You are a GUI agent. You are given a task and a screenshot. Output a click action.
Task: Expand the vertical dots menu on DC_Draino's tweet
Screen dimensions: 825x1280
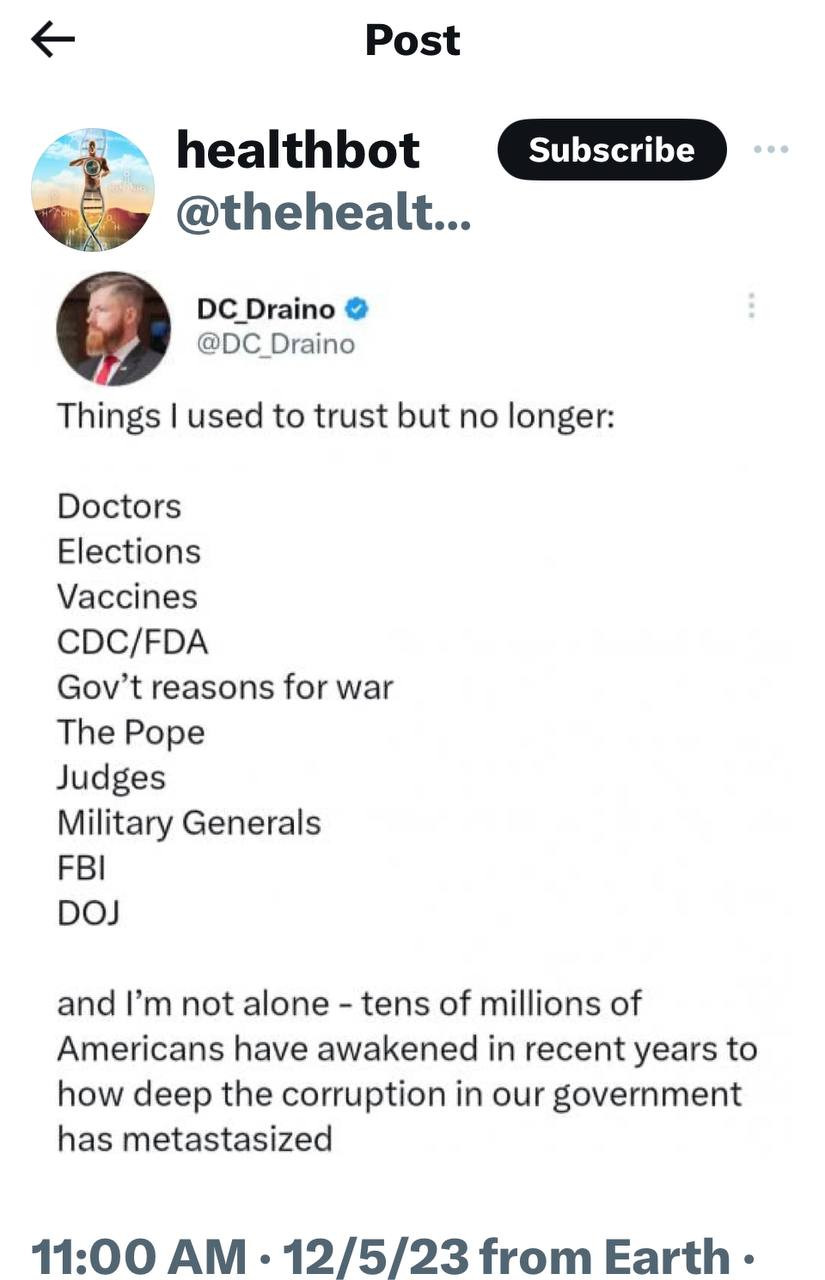(x=751, y=306)
